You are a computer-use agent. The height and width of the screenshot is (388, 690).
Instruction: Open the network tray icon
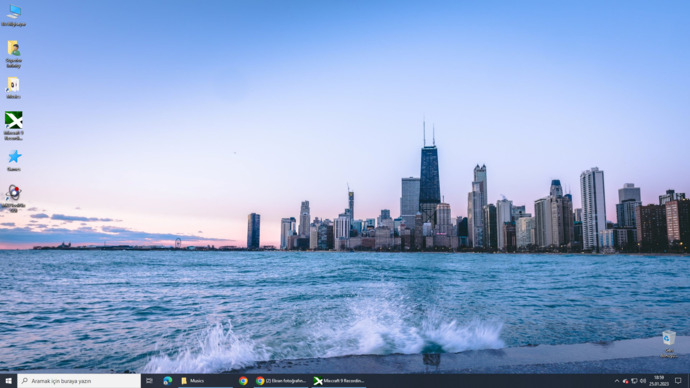click(634, 381)
